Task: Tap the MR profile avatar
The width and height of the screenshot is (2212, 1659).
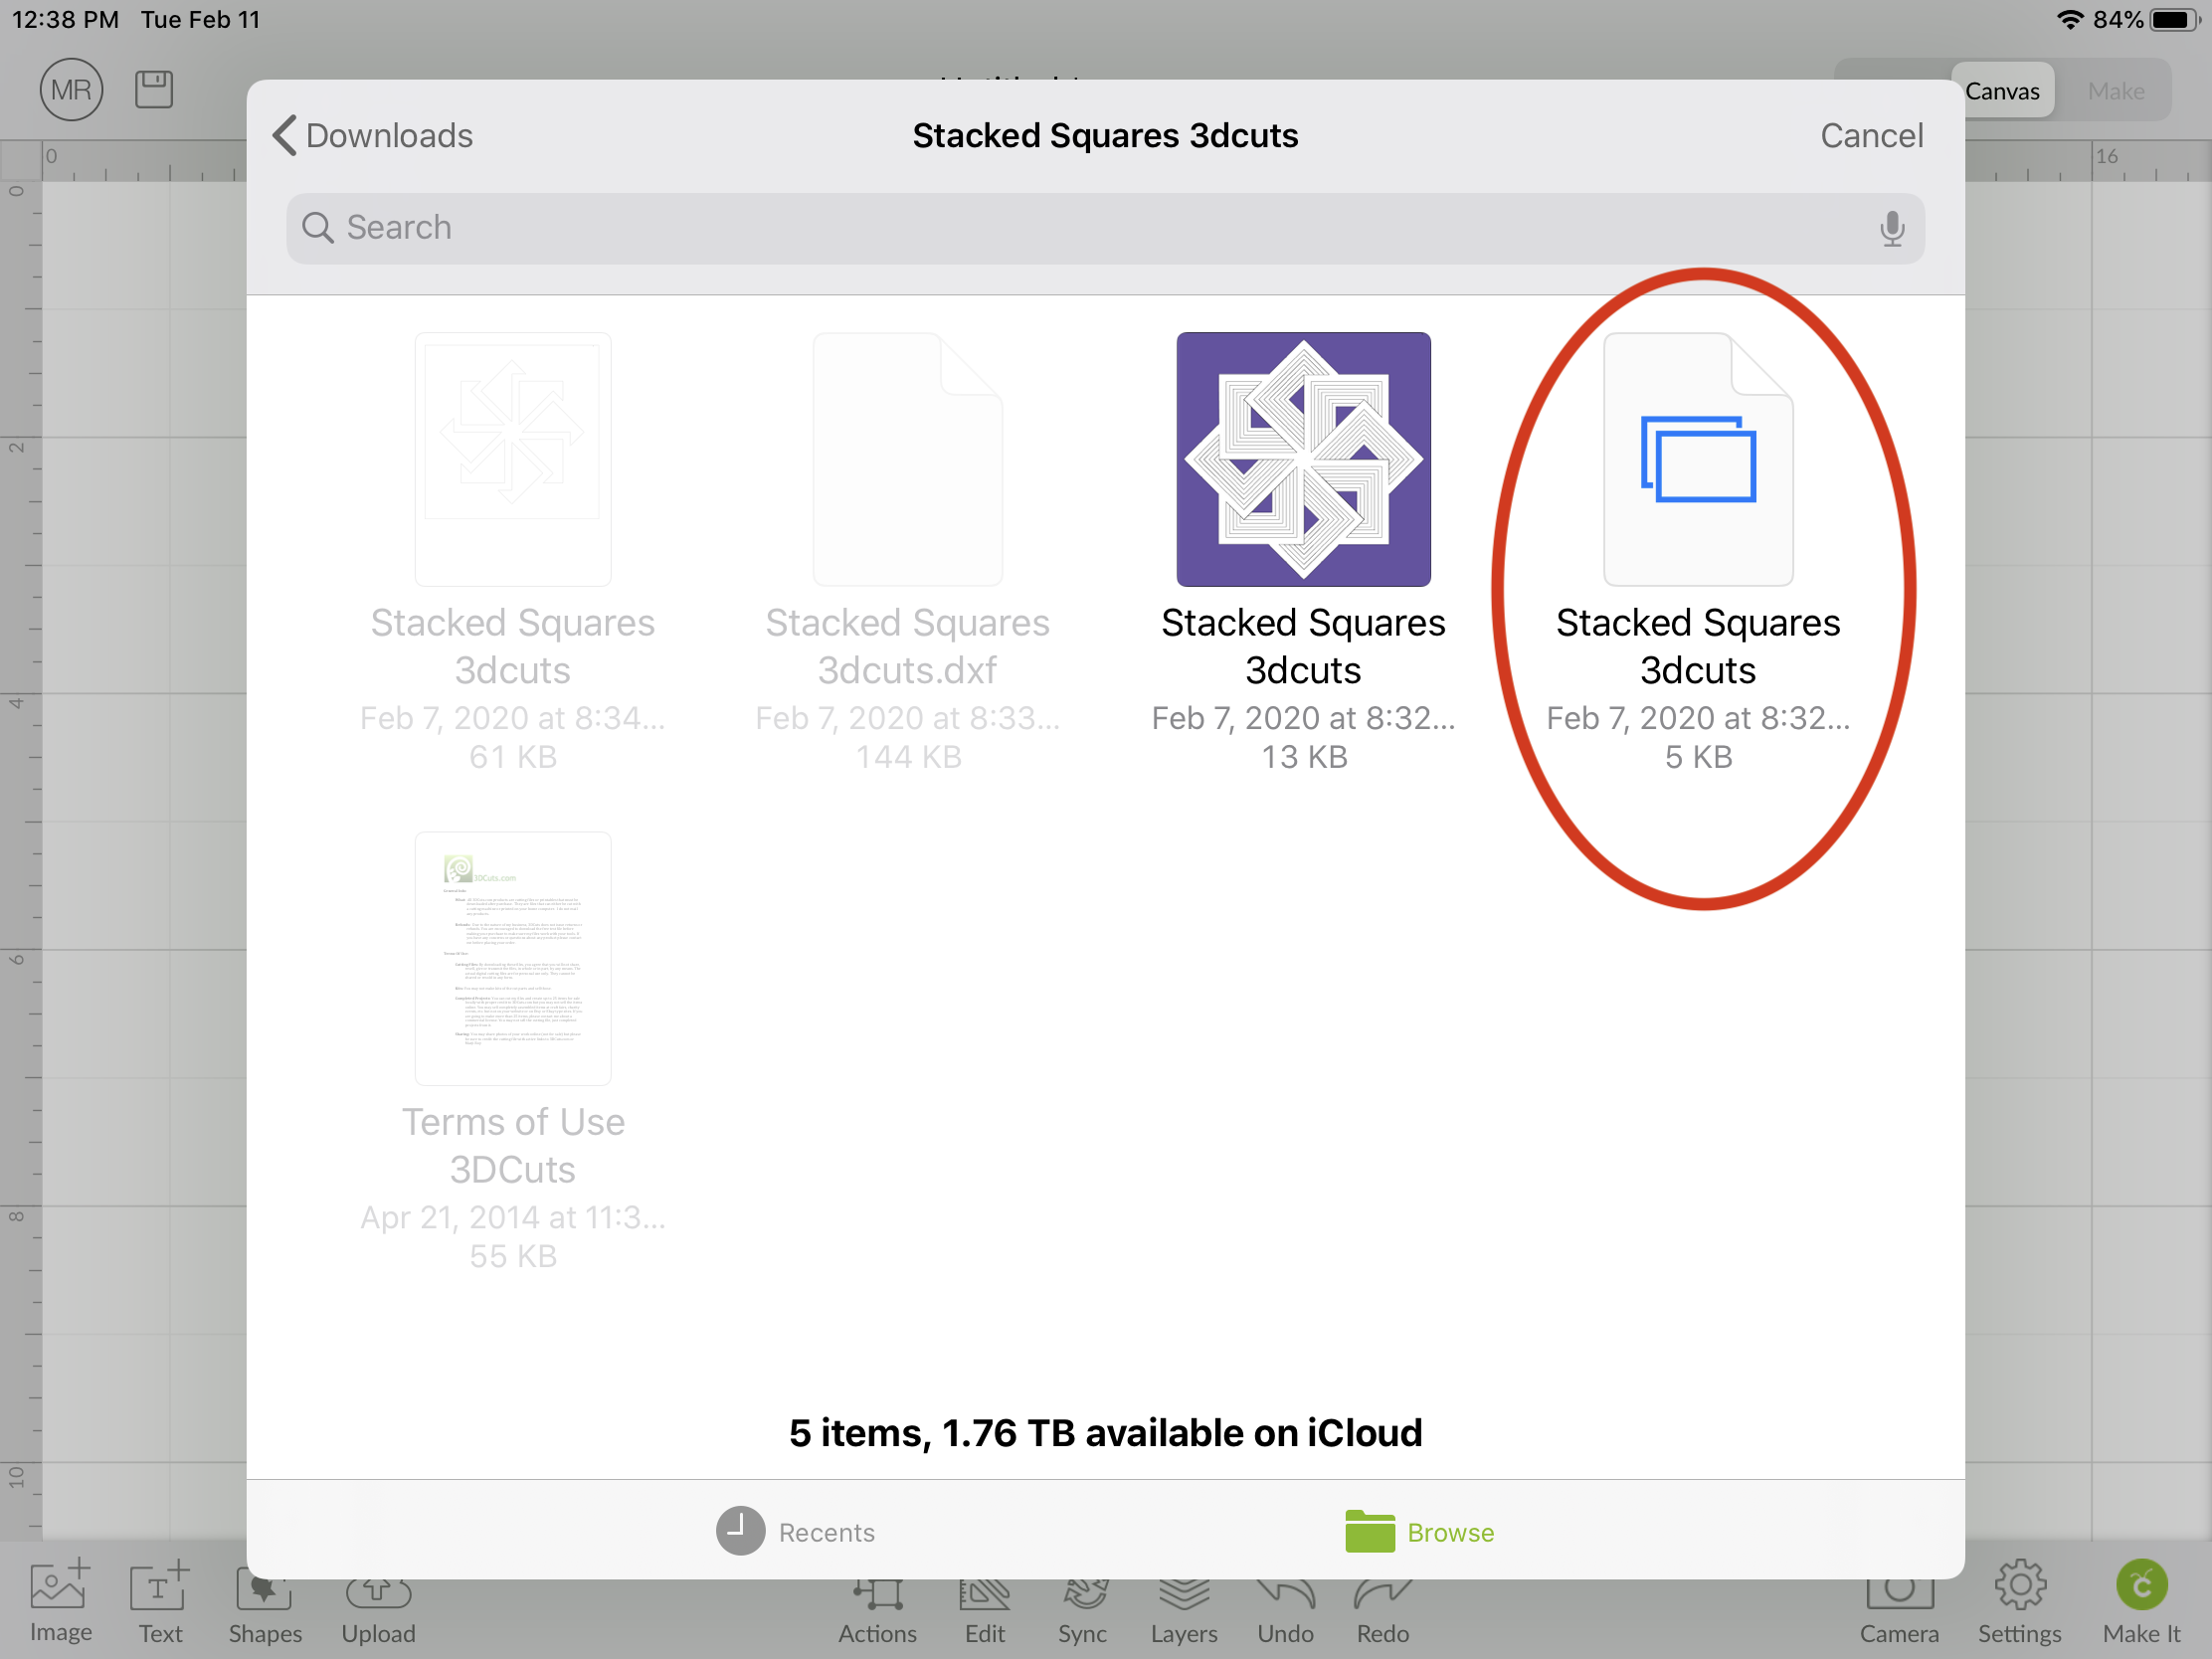Action: 71,90
